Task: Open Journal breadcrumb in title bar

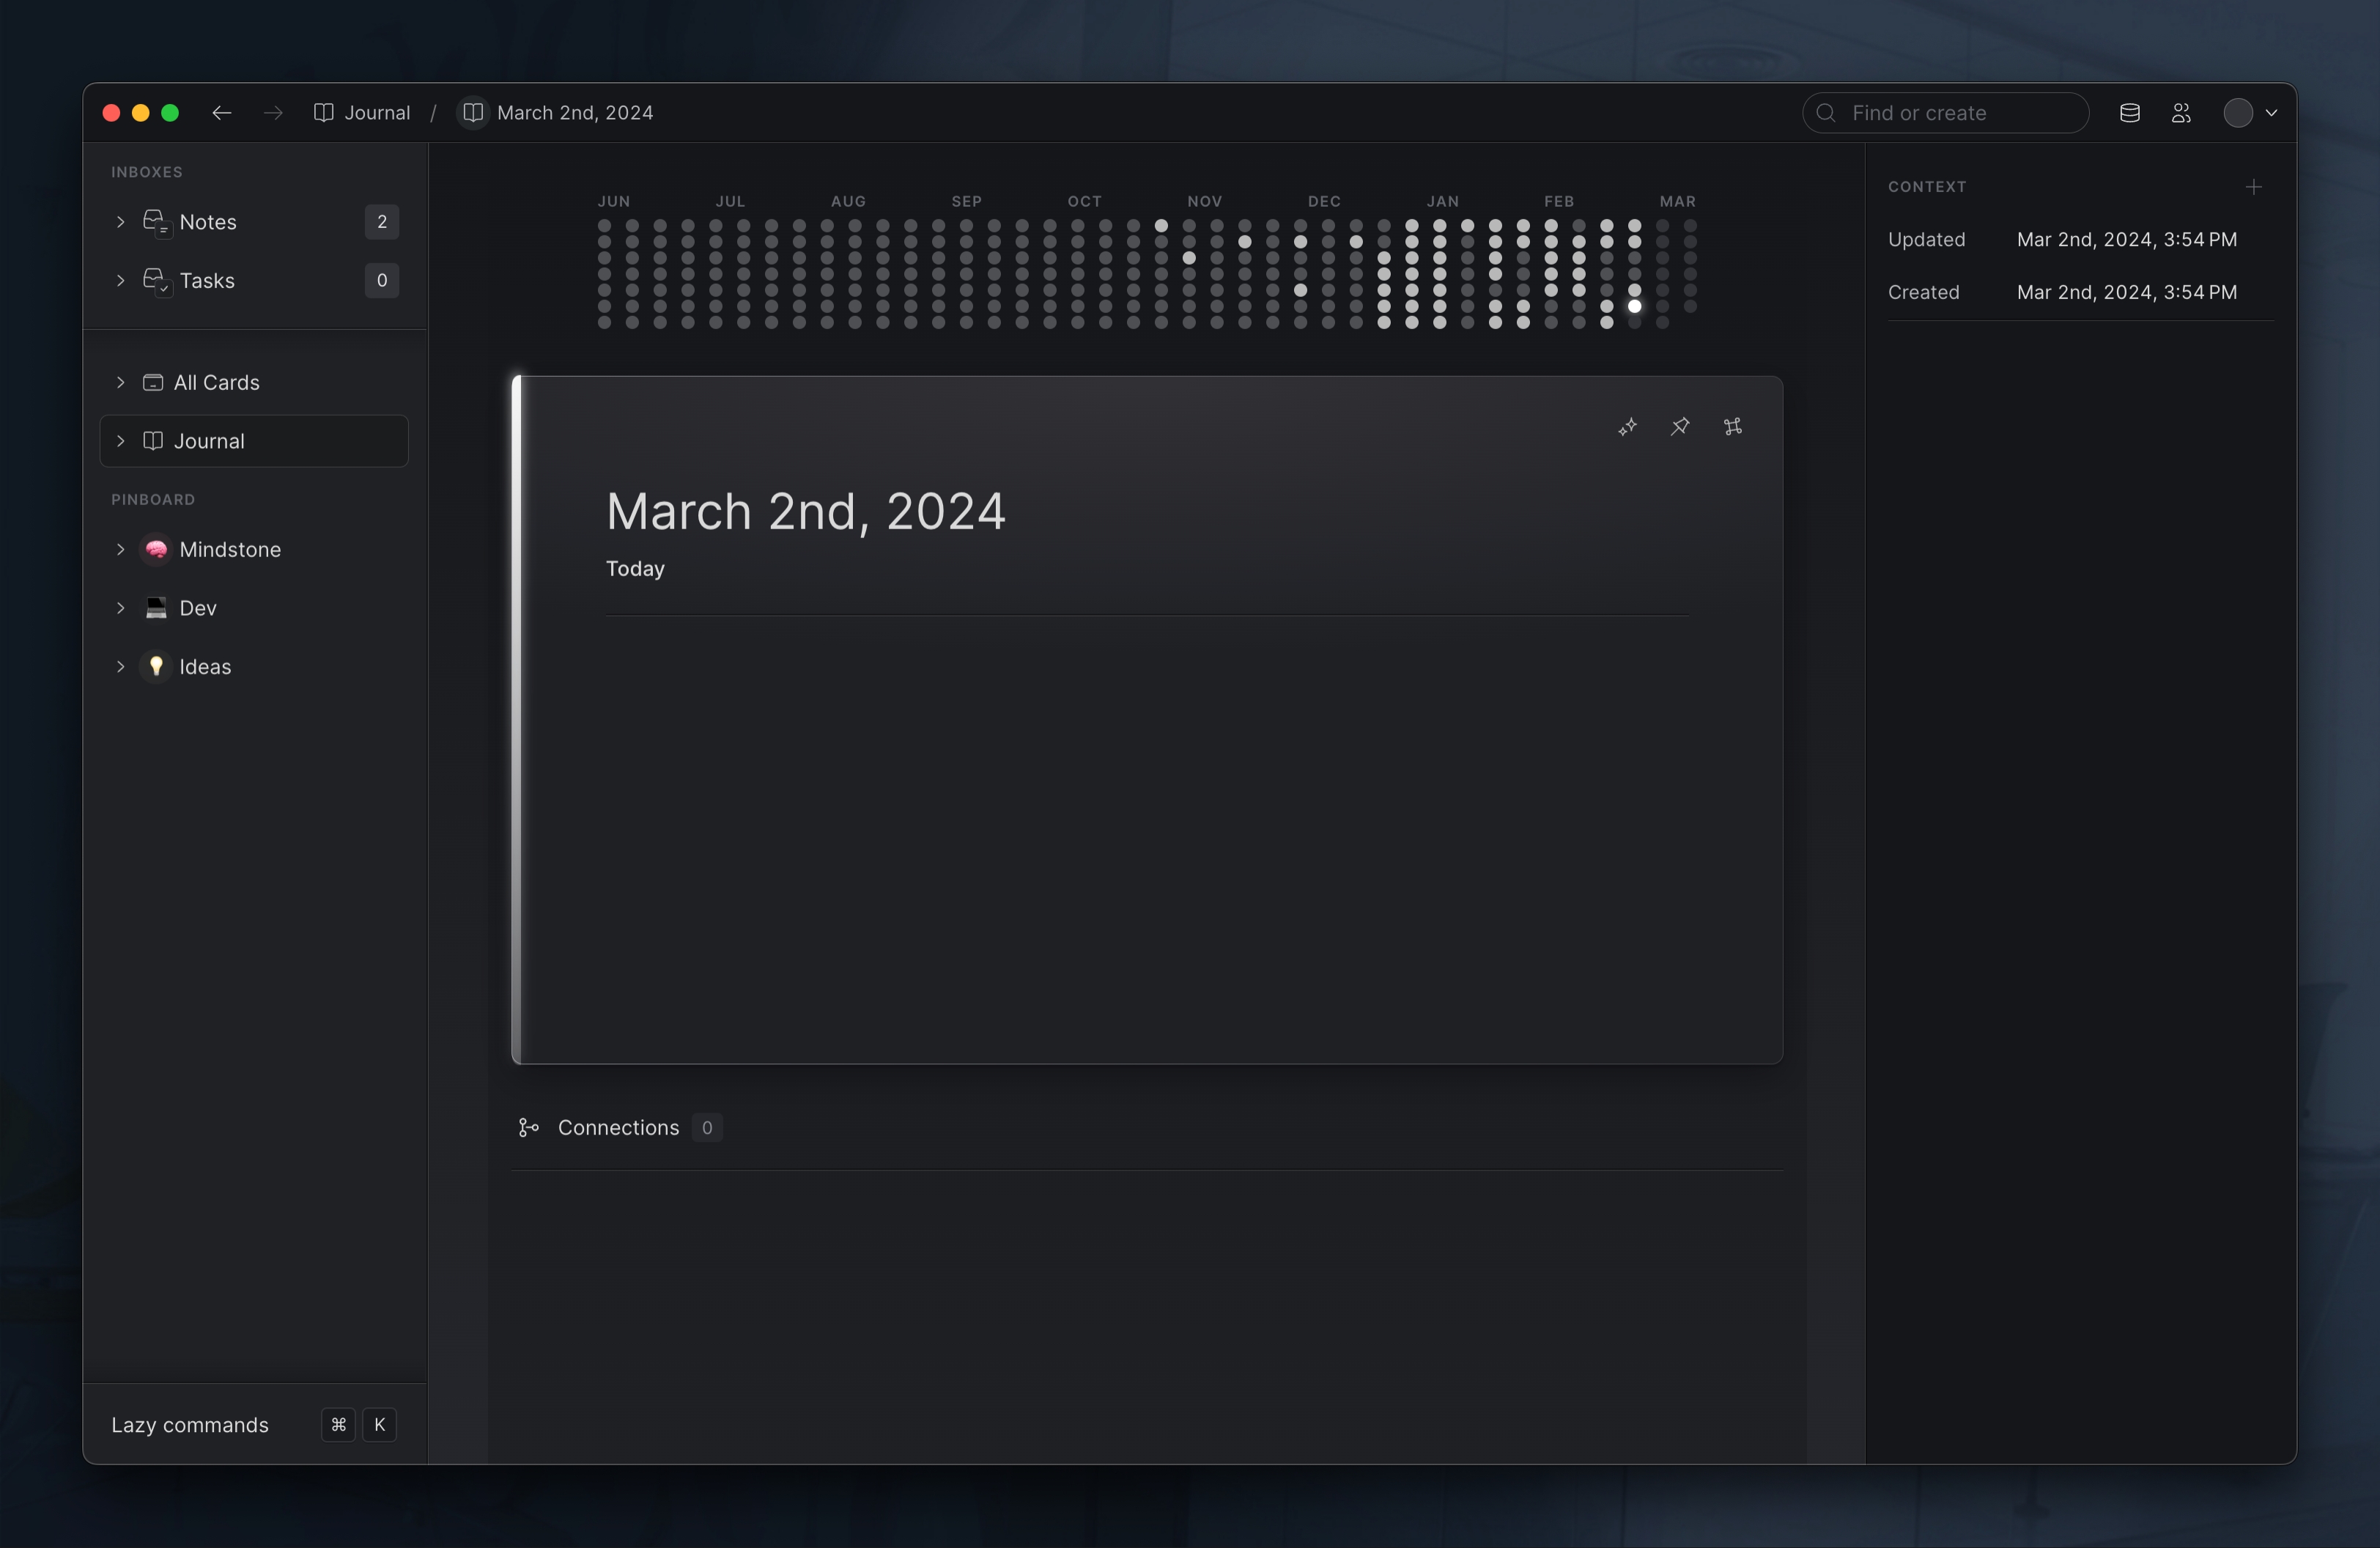Action: point(362,113)
